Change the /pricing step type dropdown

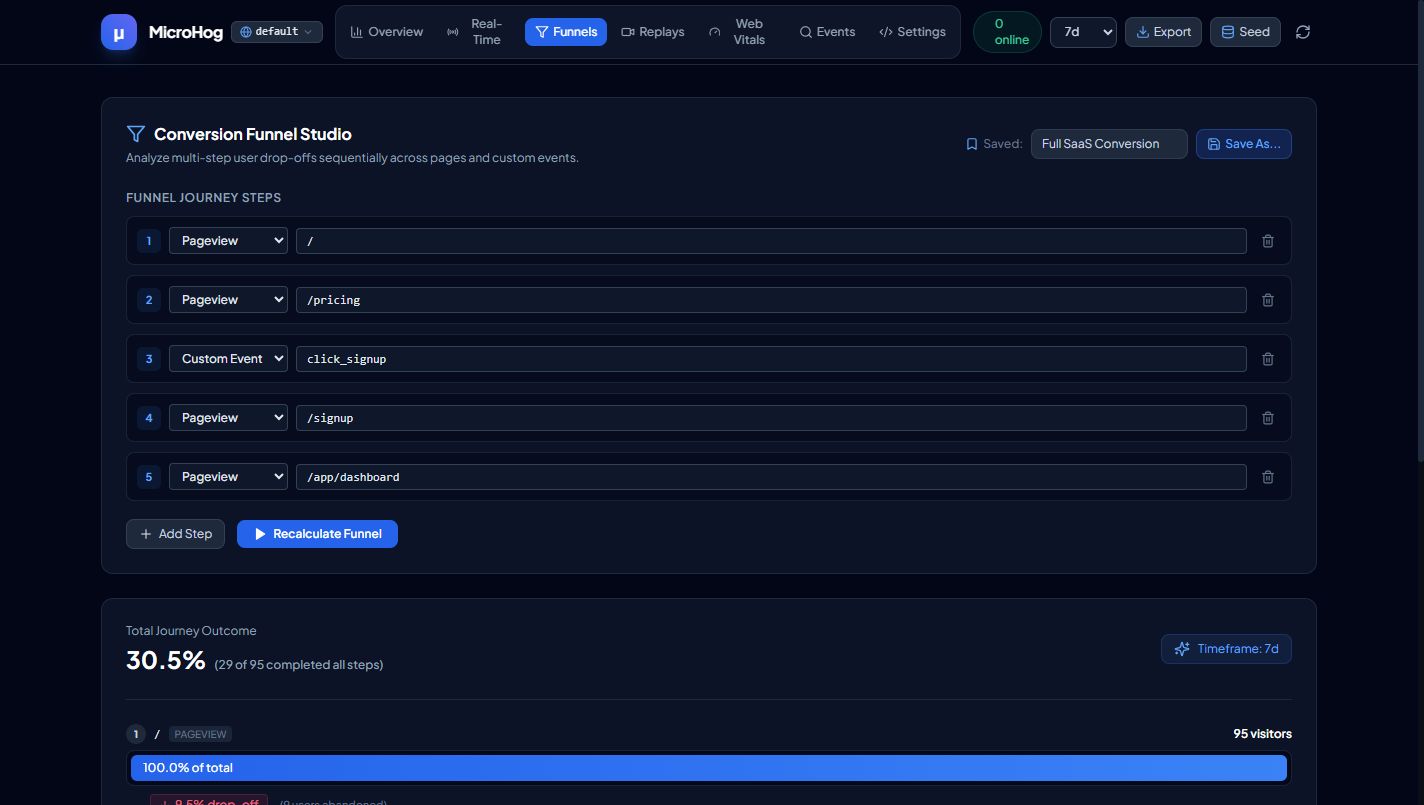[x=228, y=300]
